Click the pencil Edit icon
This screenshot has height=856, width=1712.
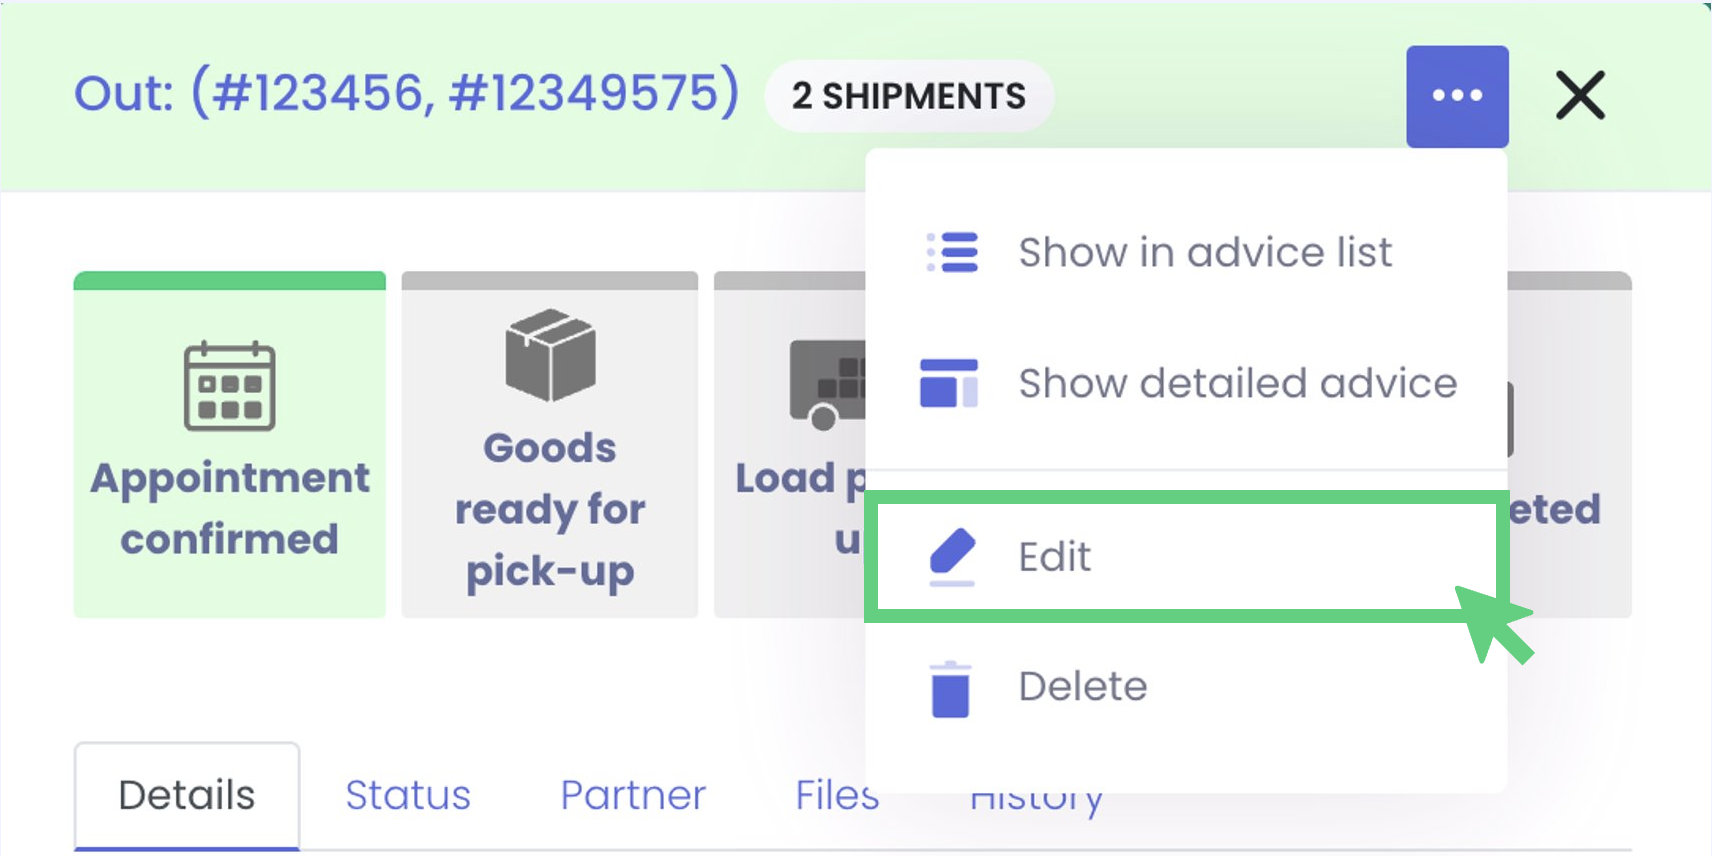click(x=951, y=556)
